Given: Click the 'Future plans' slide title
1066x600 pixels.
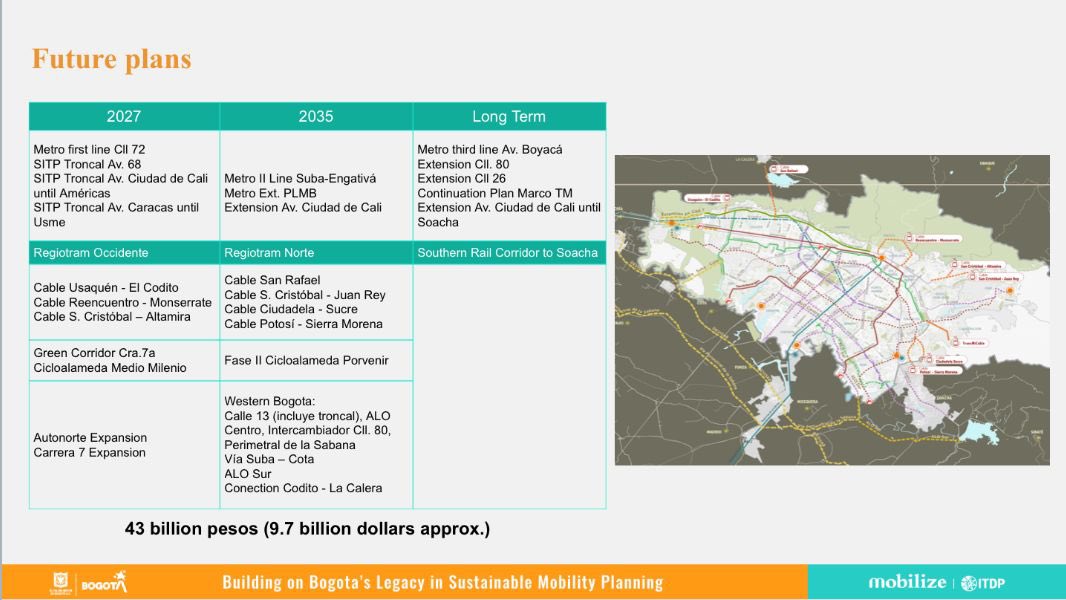Looking at the screenshot, I should 111,58.
